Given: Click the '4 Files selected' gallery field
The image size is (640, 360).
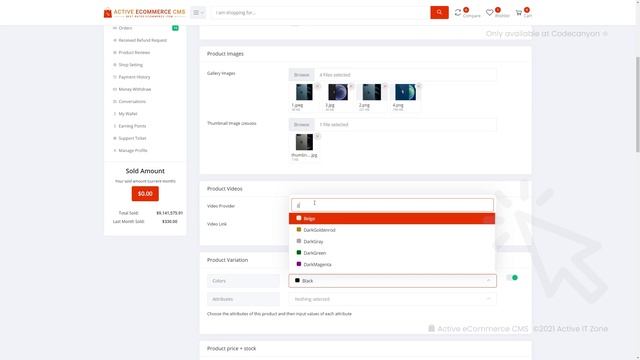Looking at the screenshot, I should click(405, 75).
